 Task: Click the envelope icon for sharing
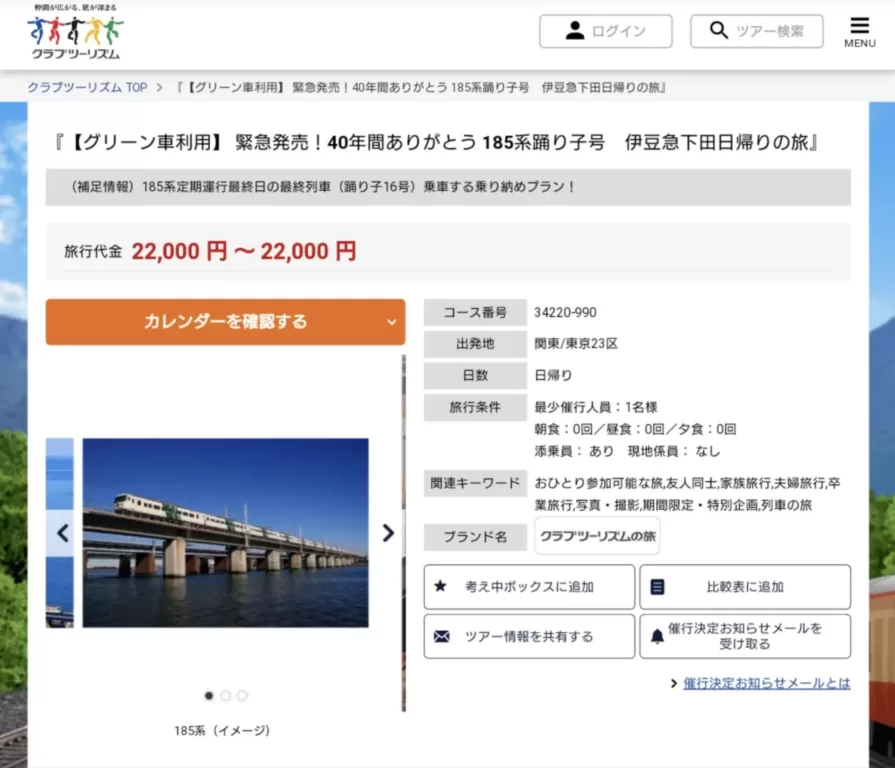click(x=441, y=636)
